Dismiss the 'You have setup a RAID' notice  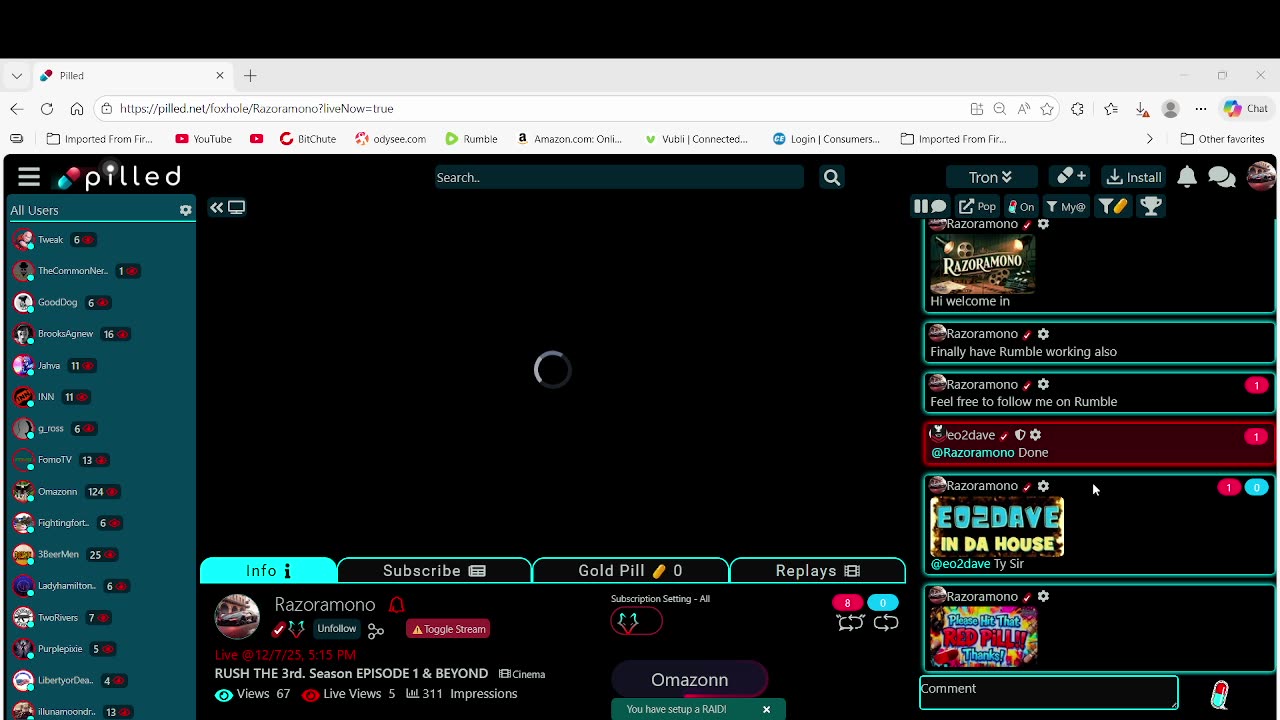coord(766,710)
